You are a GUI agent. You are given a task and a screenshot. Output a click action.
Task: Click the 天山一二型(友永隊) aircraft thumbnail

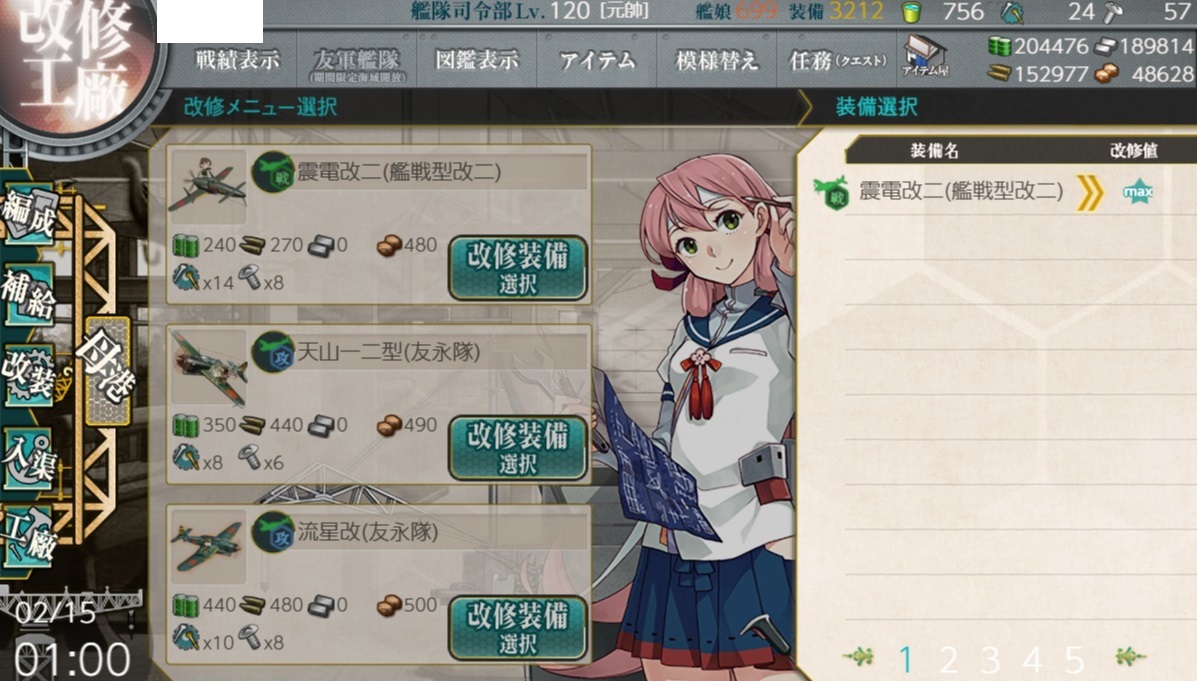209,367
